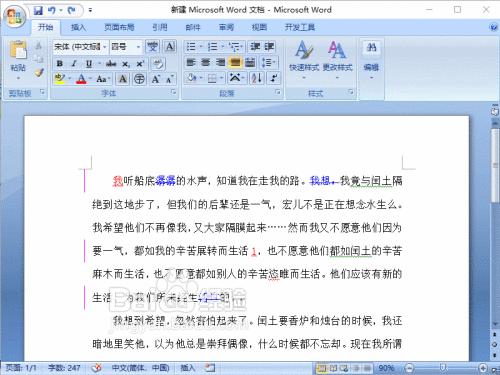This screenshot has height=375, width=500.
Task: Switch to Full Screen Reading view
Action: [333, 368]
